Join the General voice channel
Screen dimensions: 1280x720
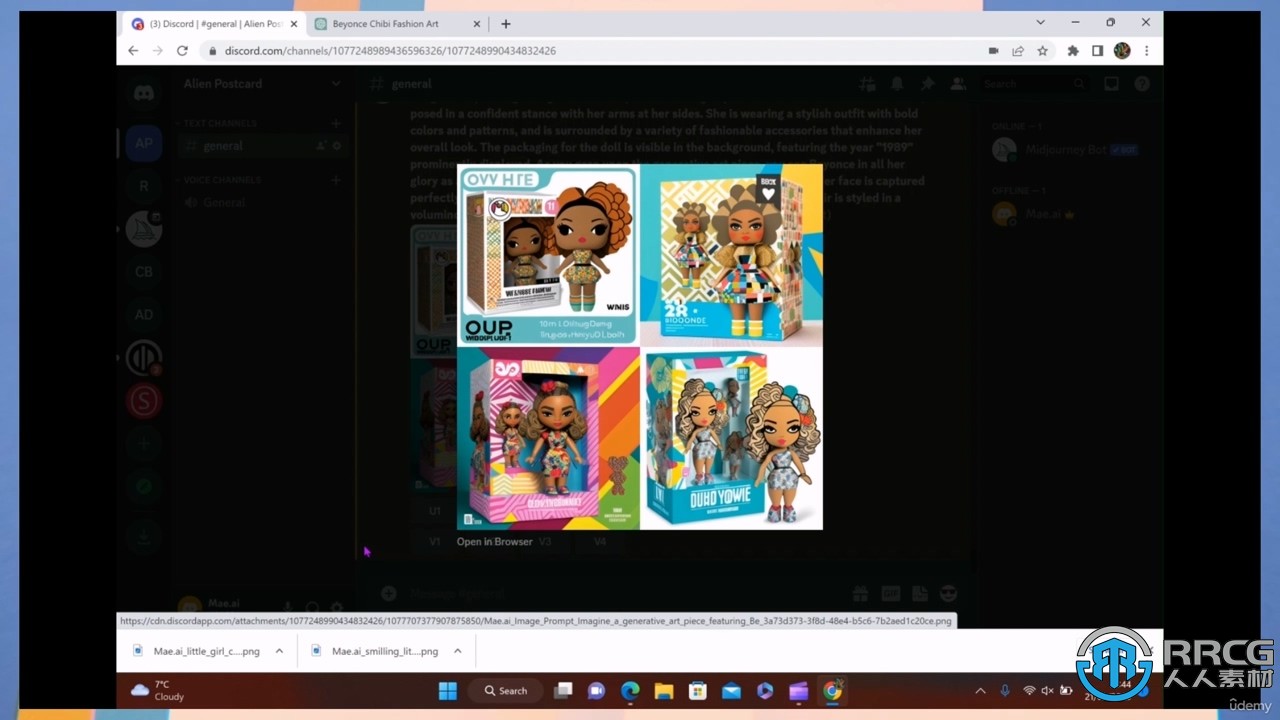click(262, 202)
